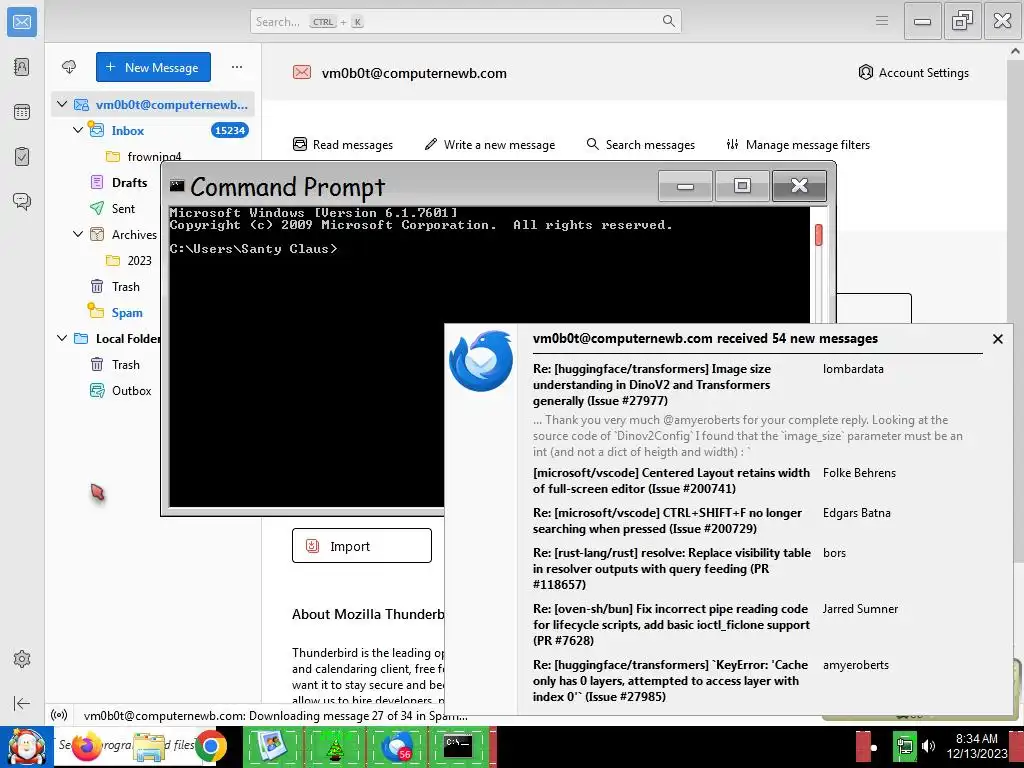
Task: Collapse the Inbox folder chevron
Action: (78, 130)
